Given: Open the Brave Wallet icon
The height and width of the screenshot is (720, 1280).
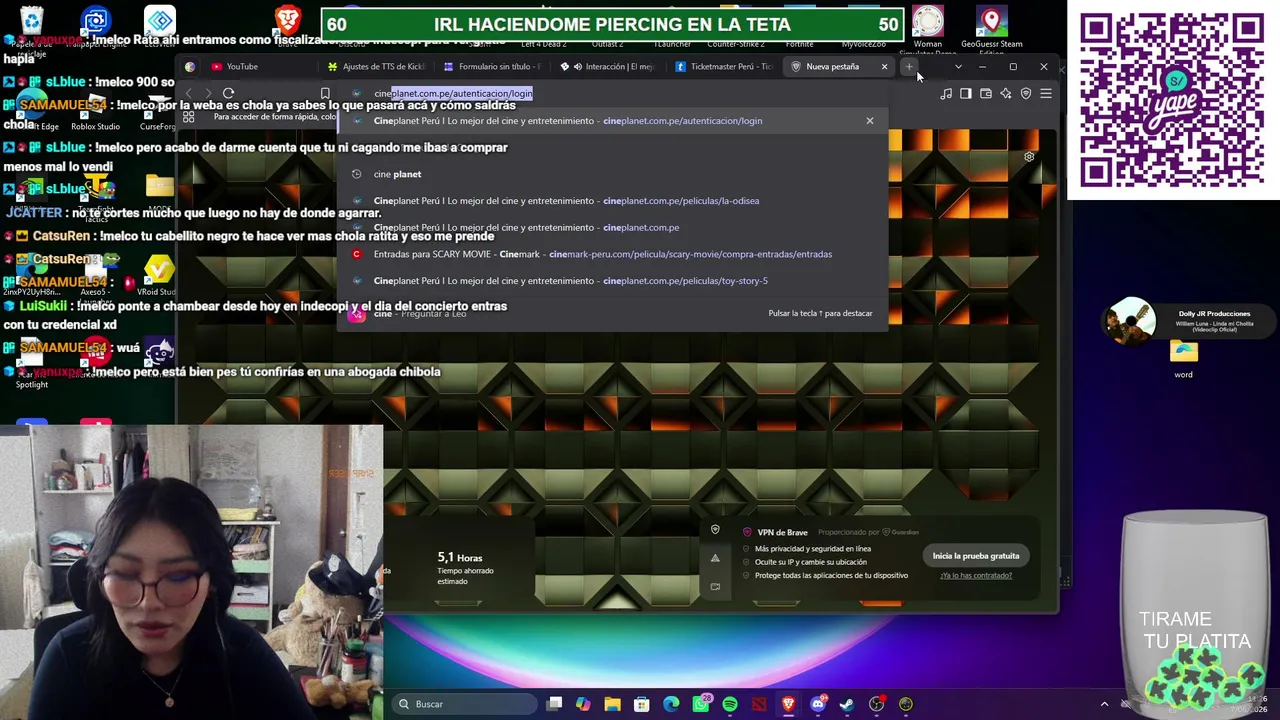Looking at the screenshot, I should pyautogui.click(x=986, y=94).
